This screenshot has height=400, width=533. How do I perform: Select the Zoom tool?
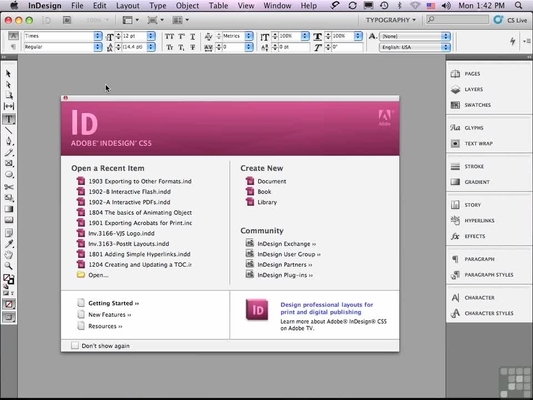[8, 266]
